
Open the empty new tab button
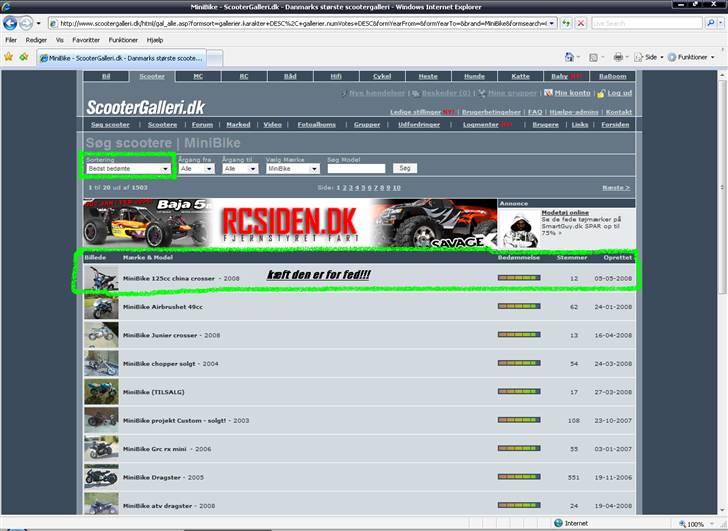pos(214,58)
